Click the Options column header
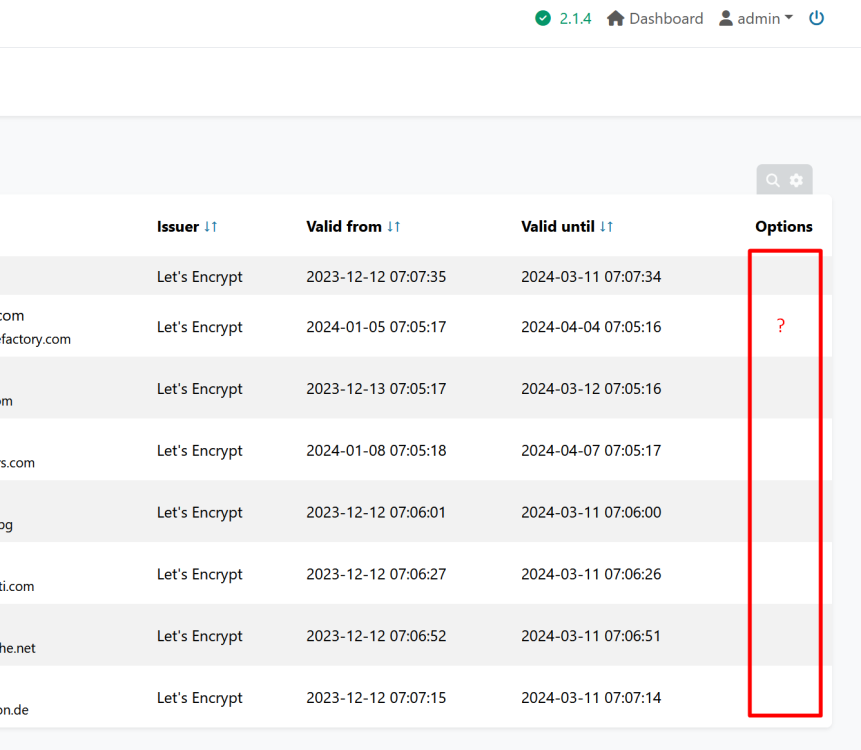Screen dimensions: 861x750 click(x=784, y=227)
